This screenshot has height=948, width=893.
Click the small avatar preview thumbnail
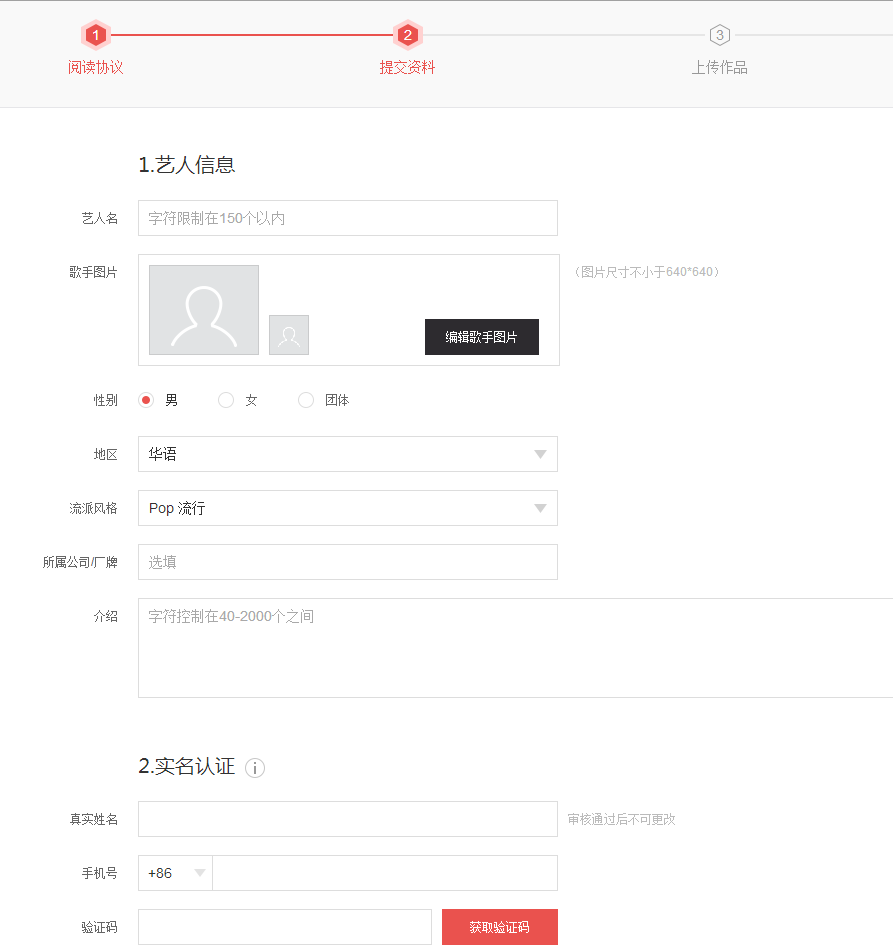(288, 335)
